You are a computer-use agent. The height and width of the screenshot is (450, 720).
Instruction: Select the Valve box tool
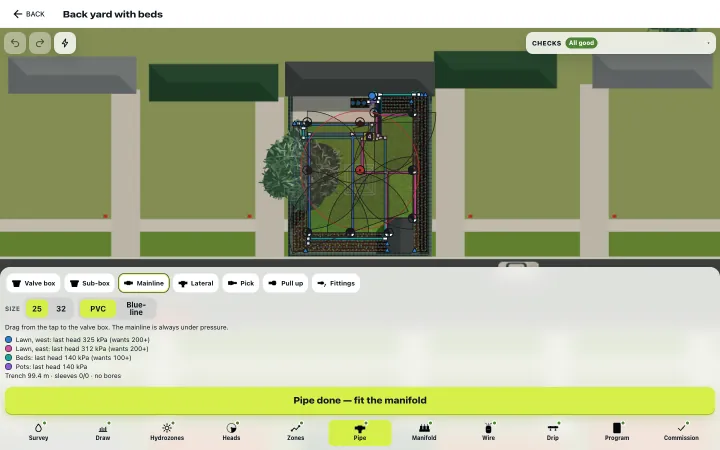pyautogui.click(x=34, y=283)
